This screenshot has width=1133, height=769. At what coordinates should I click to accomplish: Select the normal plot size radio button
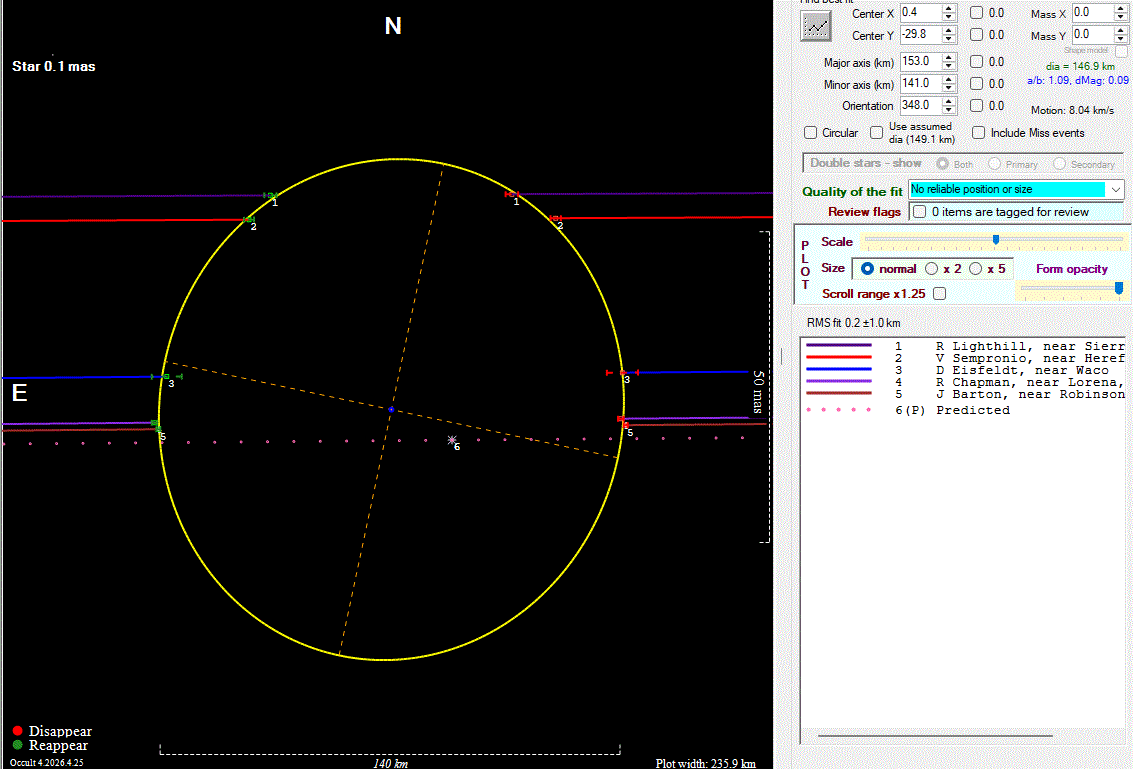867,269
